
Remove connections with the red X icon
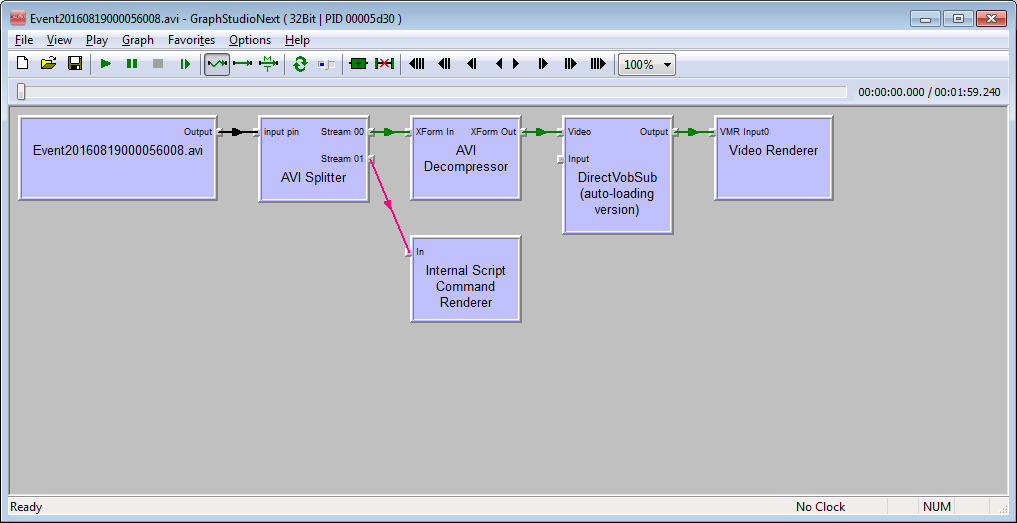[385, 64]
